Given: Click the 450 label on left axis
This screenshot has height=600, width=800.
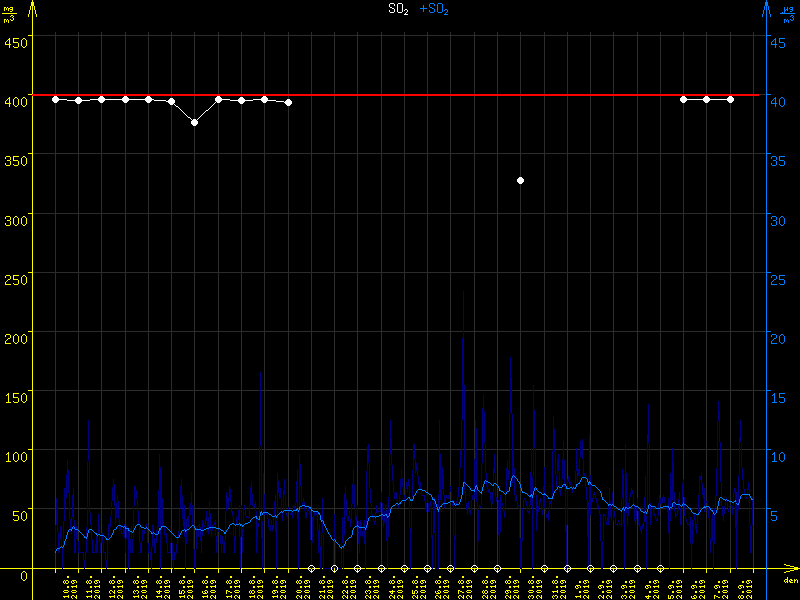Looking at the screenshot, I should tap(14, 42).
